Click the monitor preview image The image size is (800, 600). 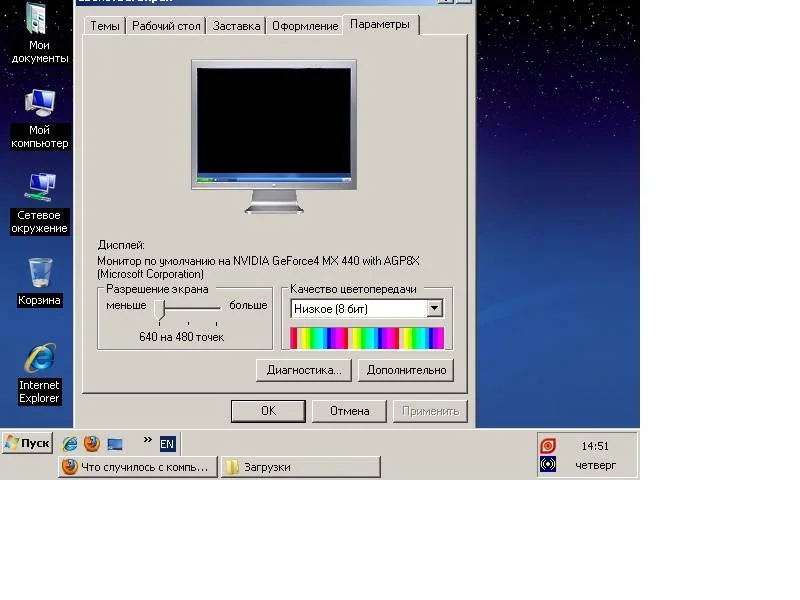click(274, 136)
